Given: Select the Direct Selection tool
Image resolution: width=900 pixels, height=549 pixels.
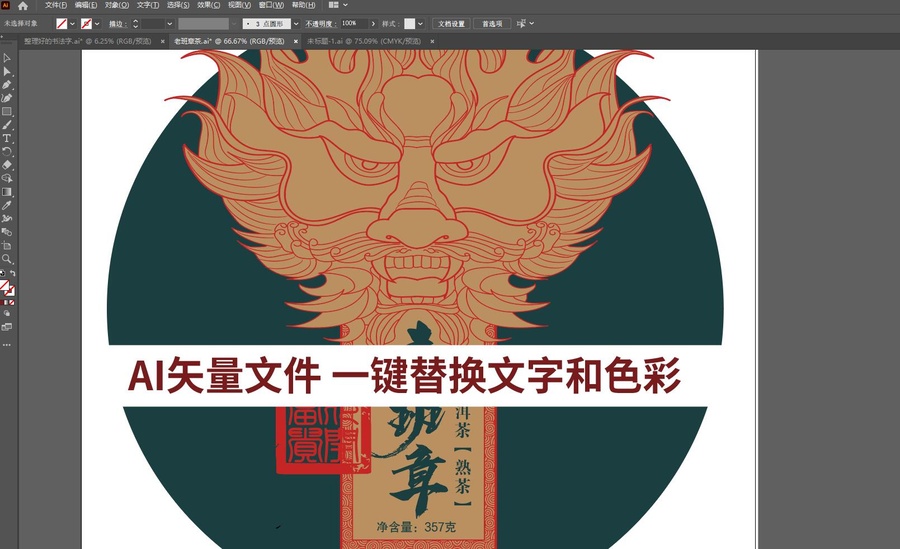Looking at the screenshot, I should (x=7, y=71).
